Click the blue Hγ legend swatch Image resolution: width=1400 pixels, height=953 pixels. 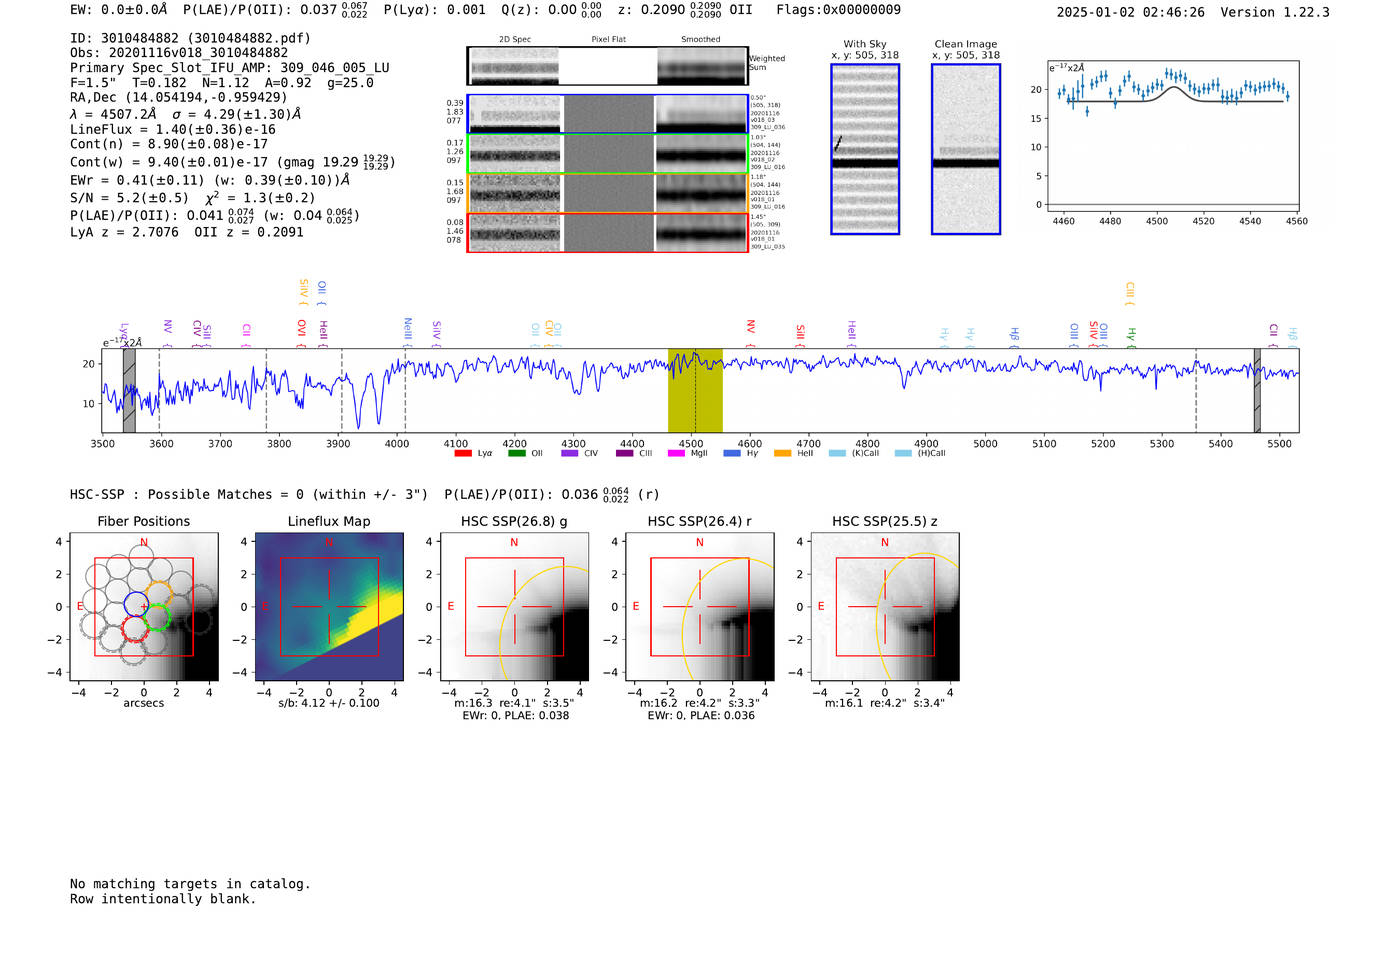pos(730,454)
